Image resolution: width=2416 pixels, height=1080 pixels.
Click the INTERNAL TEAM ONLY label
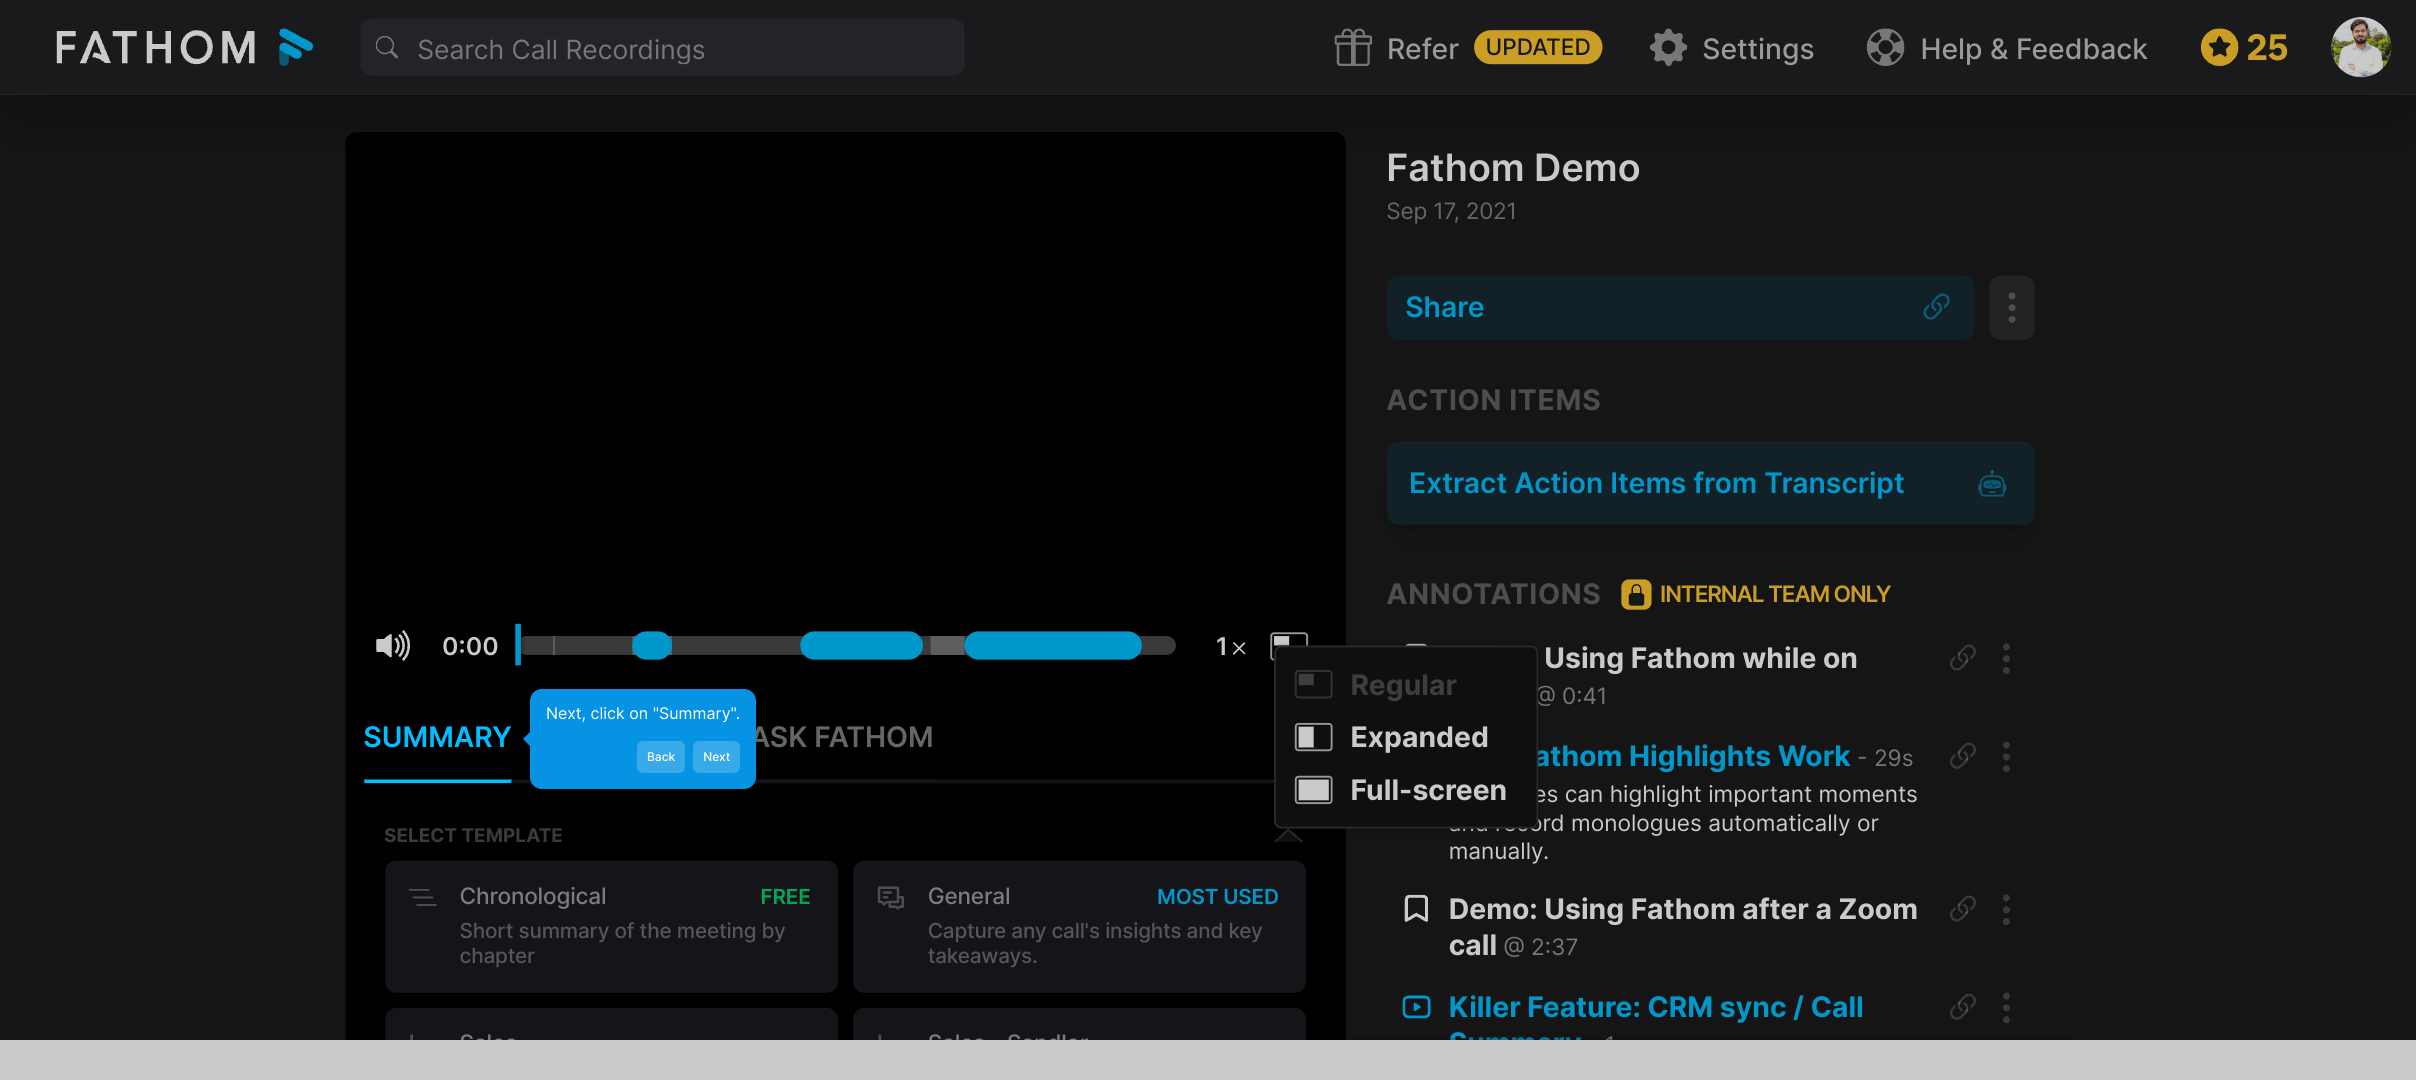(x=1775, y=594)
